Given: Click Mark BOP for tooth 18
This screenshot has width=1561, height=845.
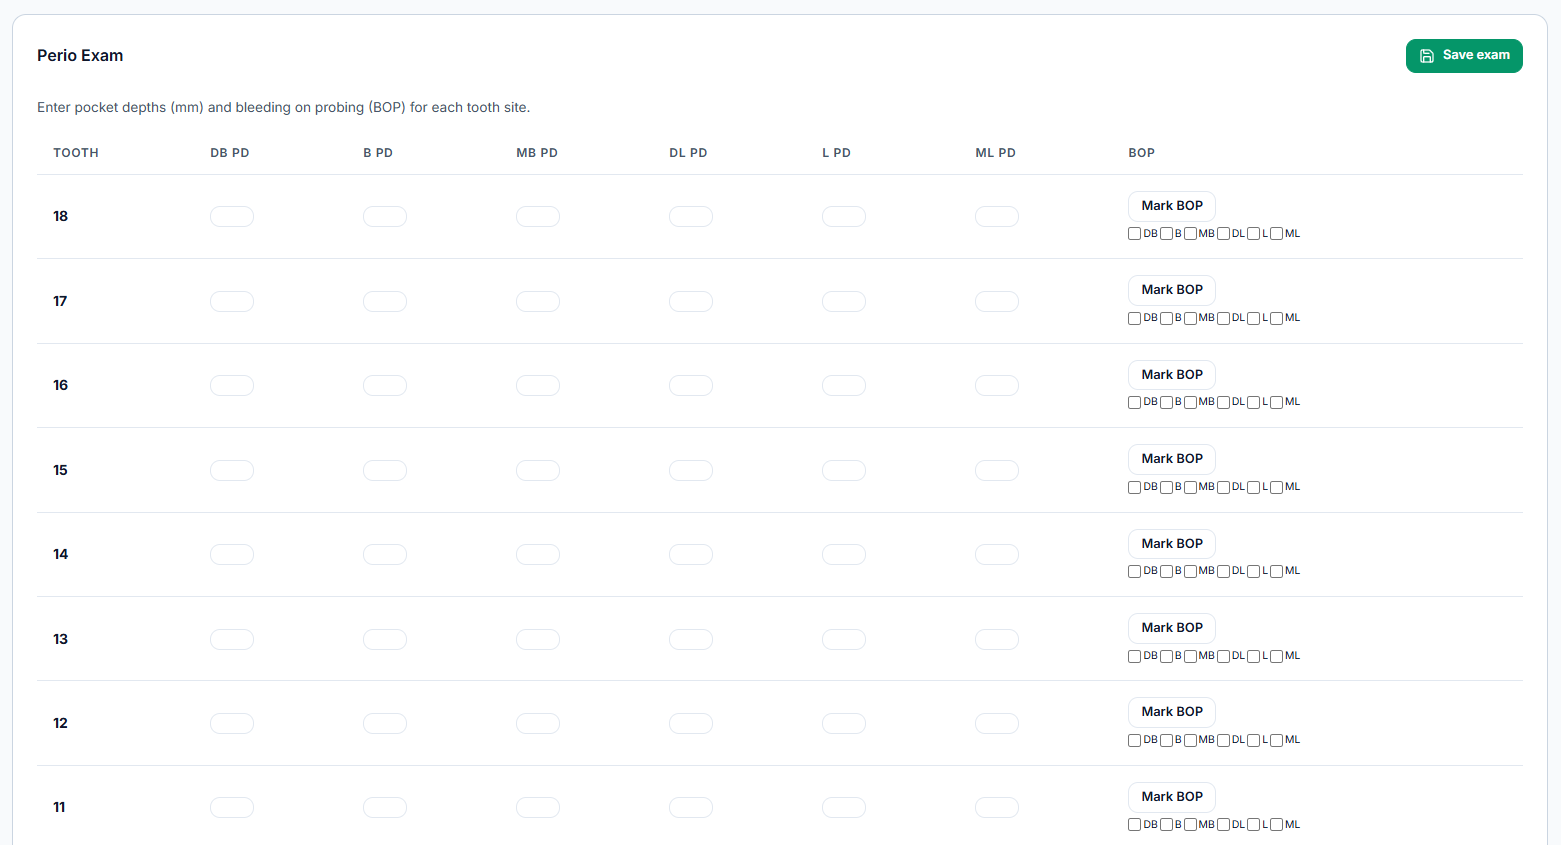Looking at the screenshot, I should click(1172, 206).
